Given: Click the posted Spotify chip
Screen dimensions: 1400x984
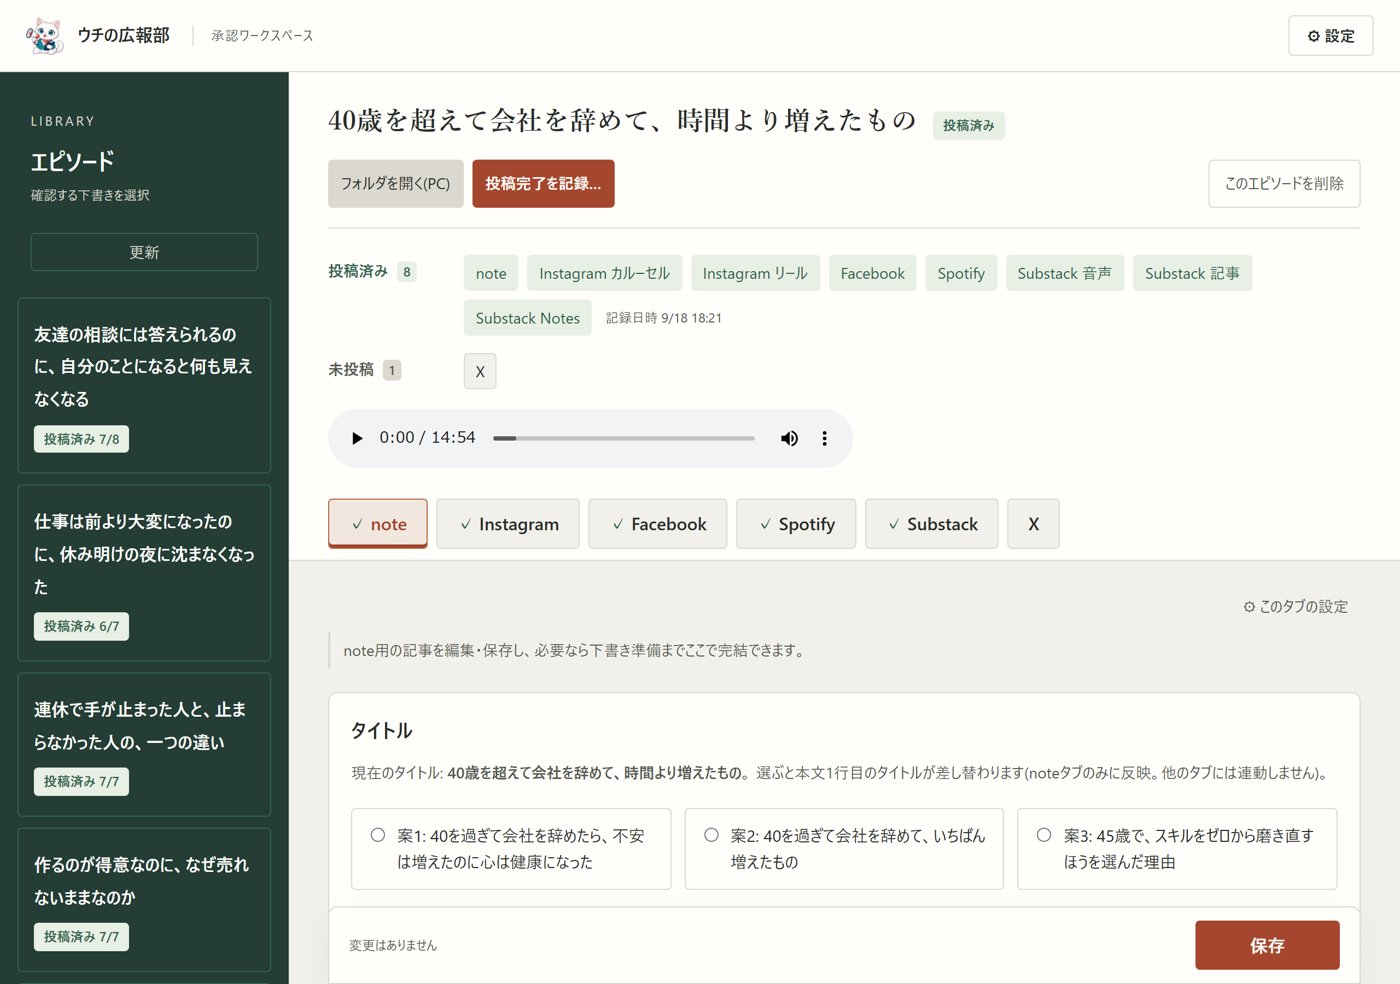Looking at the screenshot, I should tap(961, 273).
